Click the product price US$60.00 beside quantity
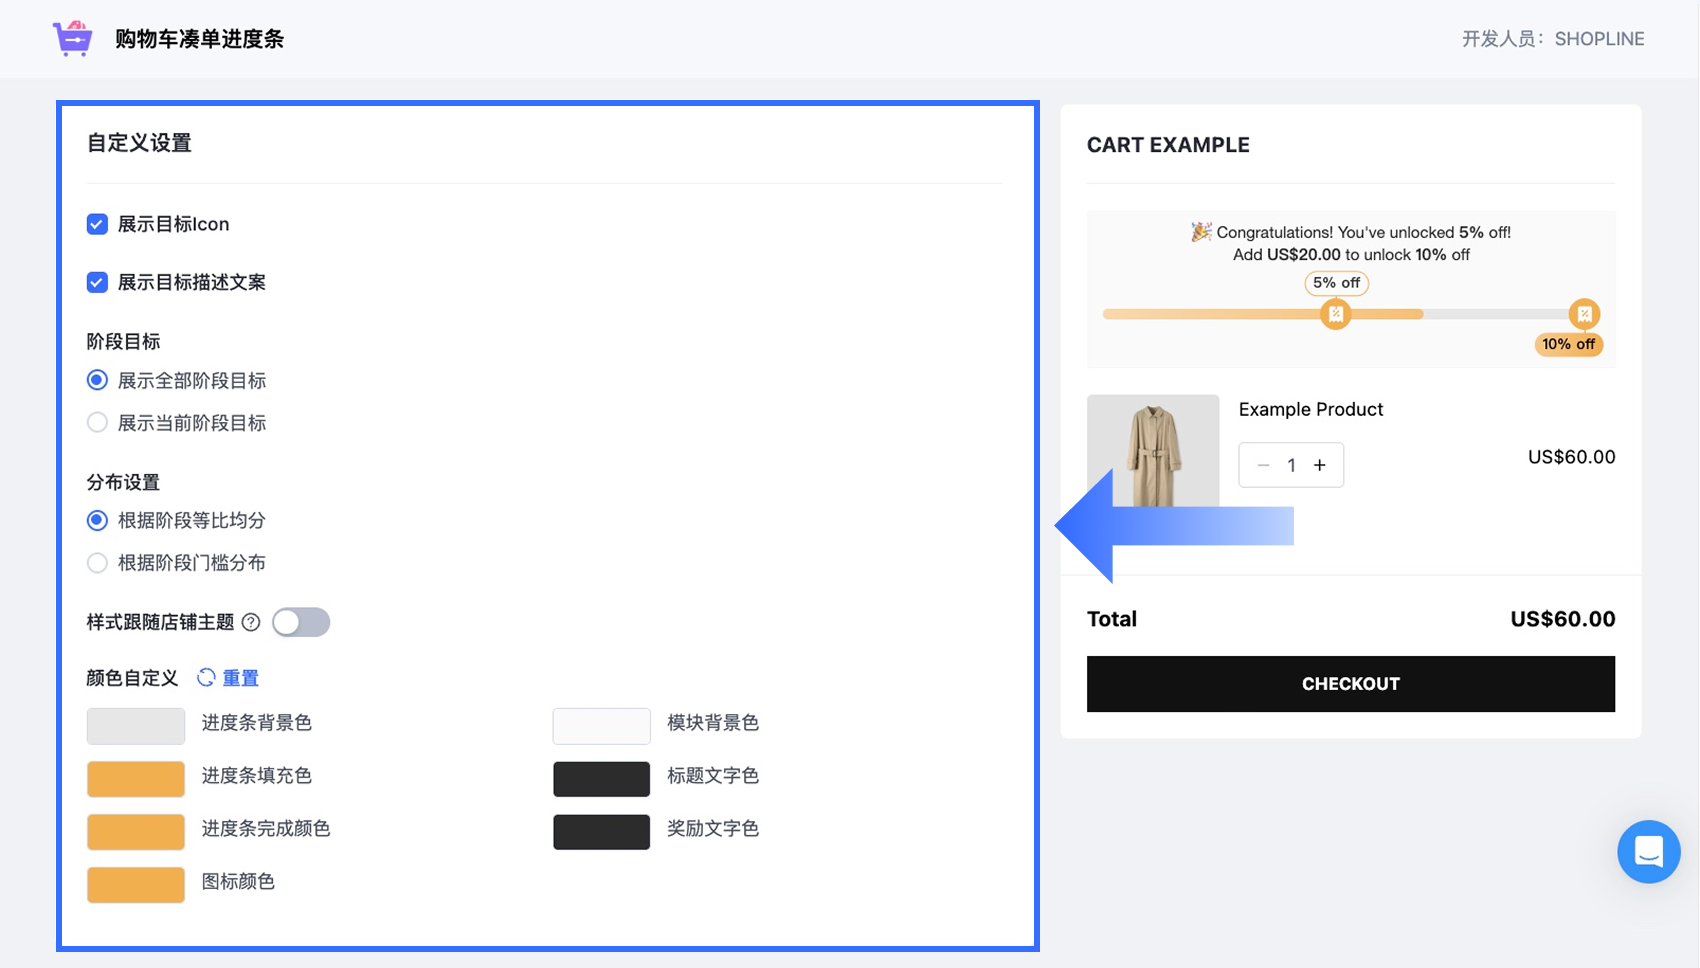This screenshot has height=968, width=1700. pyautogui.click(x=1571, y=457)
